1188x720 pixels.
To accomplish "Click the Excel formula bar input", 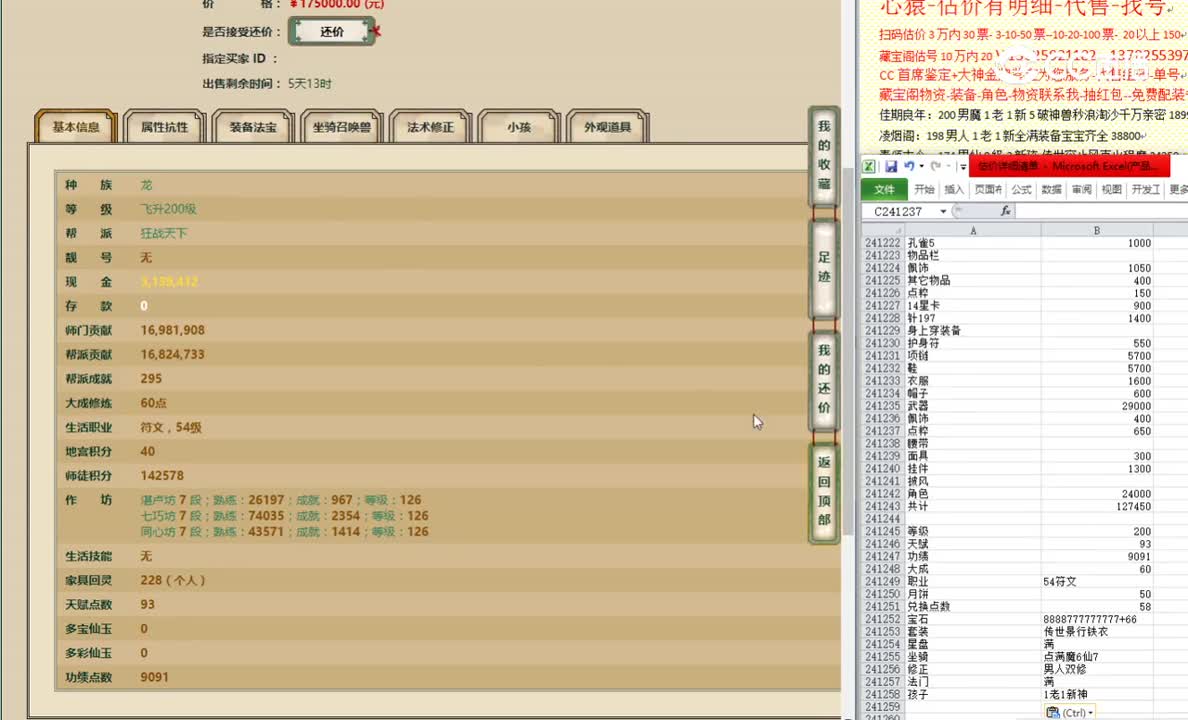I will (x=1102, y=211).
